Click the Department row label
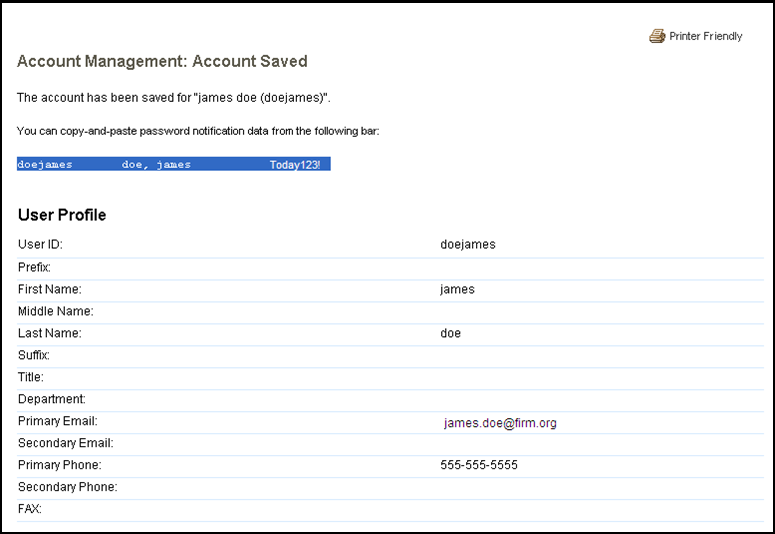This screenshot has width=775, height=534. (x=51, y=399)
